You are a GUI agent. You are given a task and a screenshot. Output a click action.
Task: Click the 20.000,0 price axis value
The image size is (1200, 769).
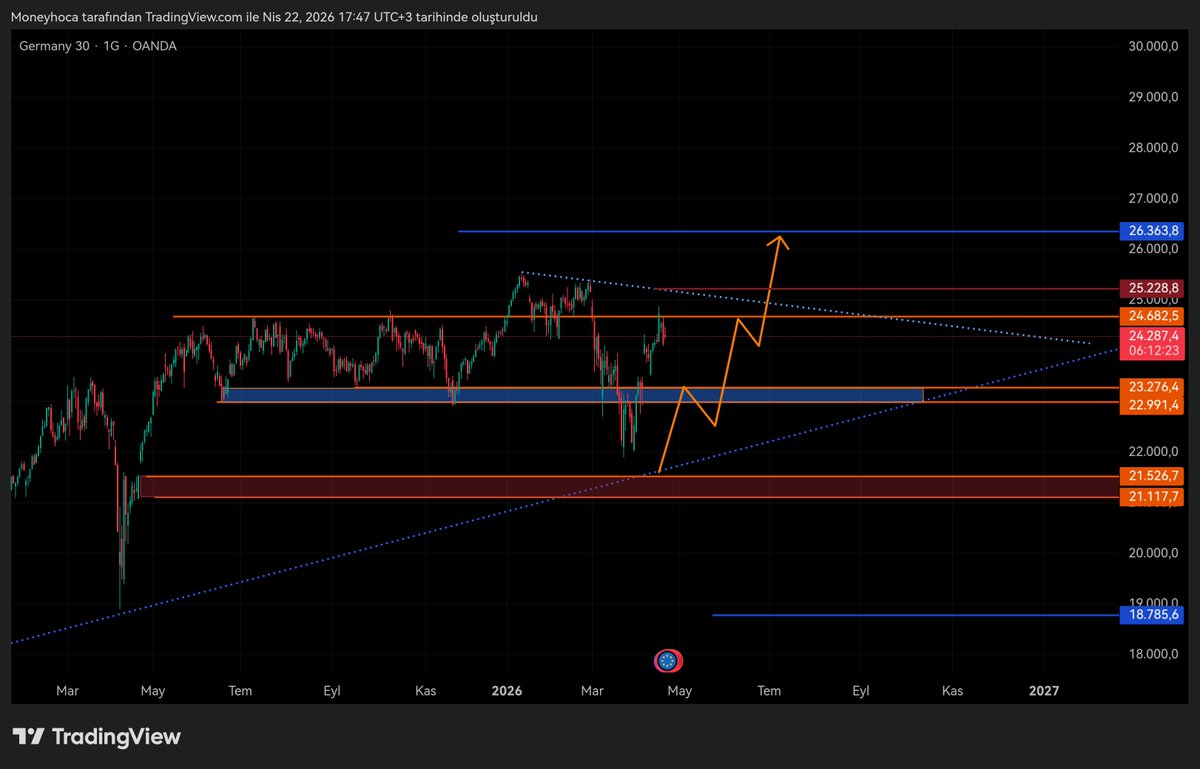coord(1153,553)
